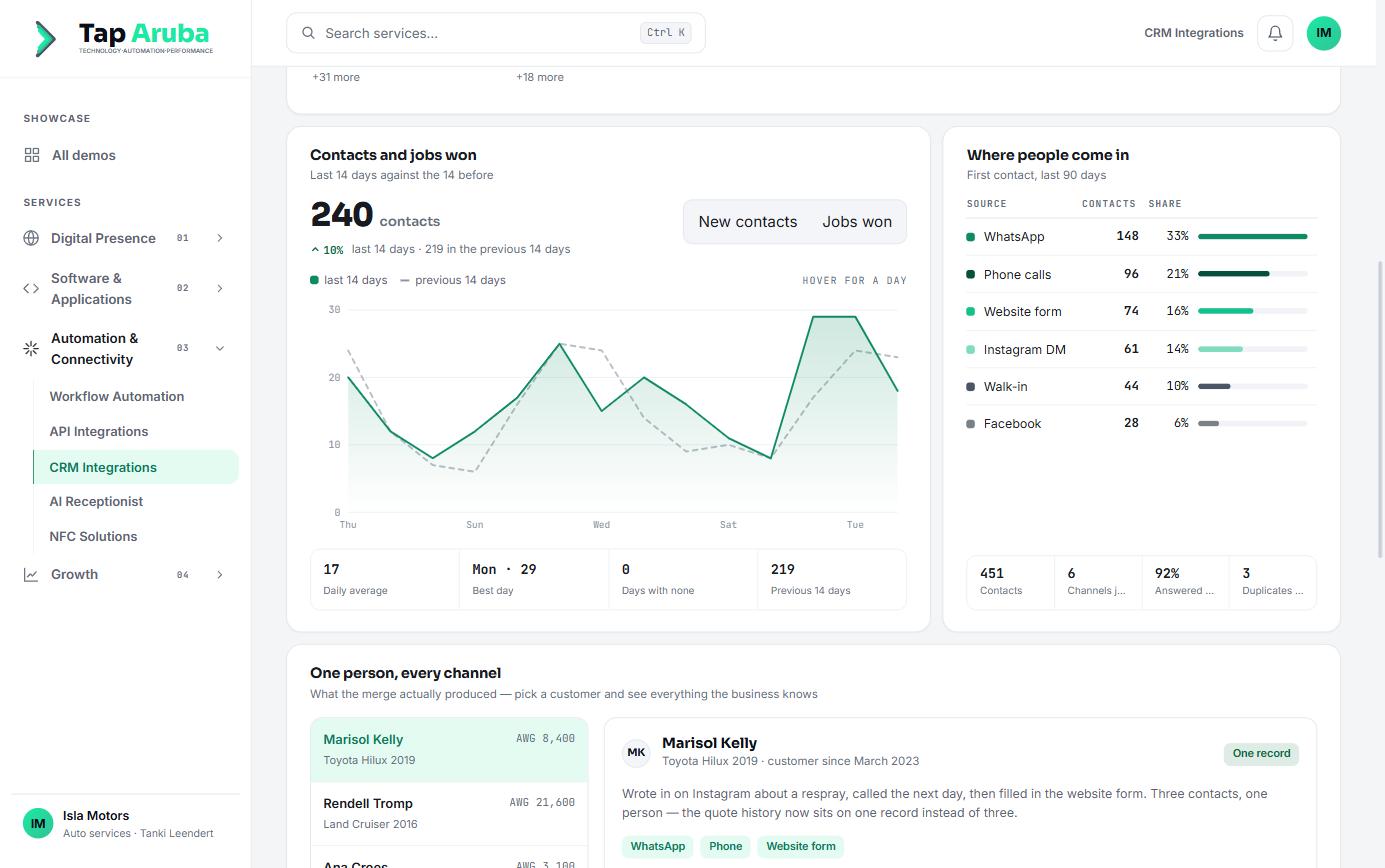Click the Website form share progress bar
This screenshot has height=868, width=1385.
point(1252,311)
